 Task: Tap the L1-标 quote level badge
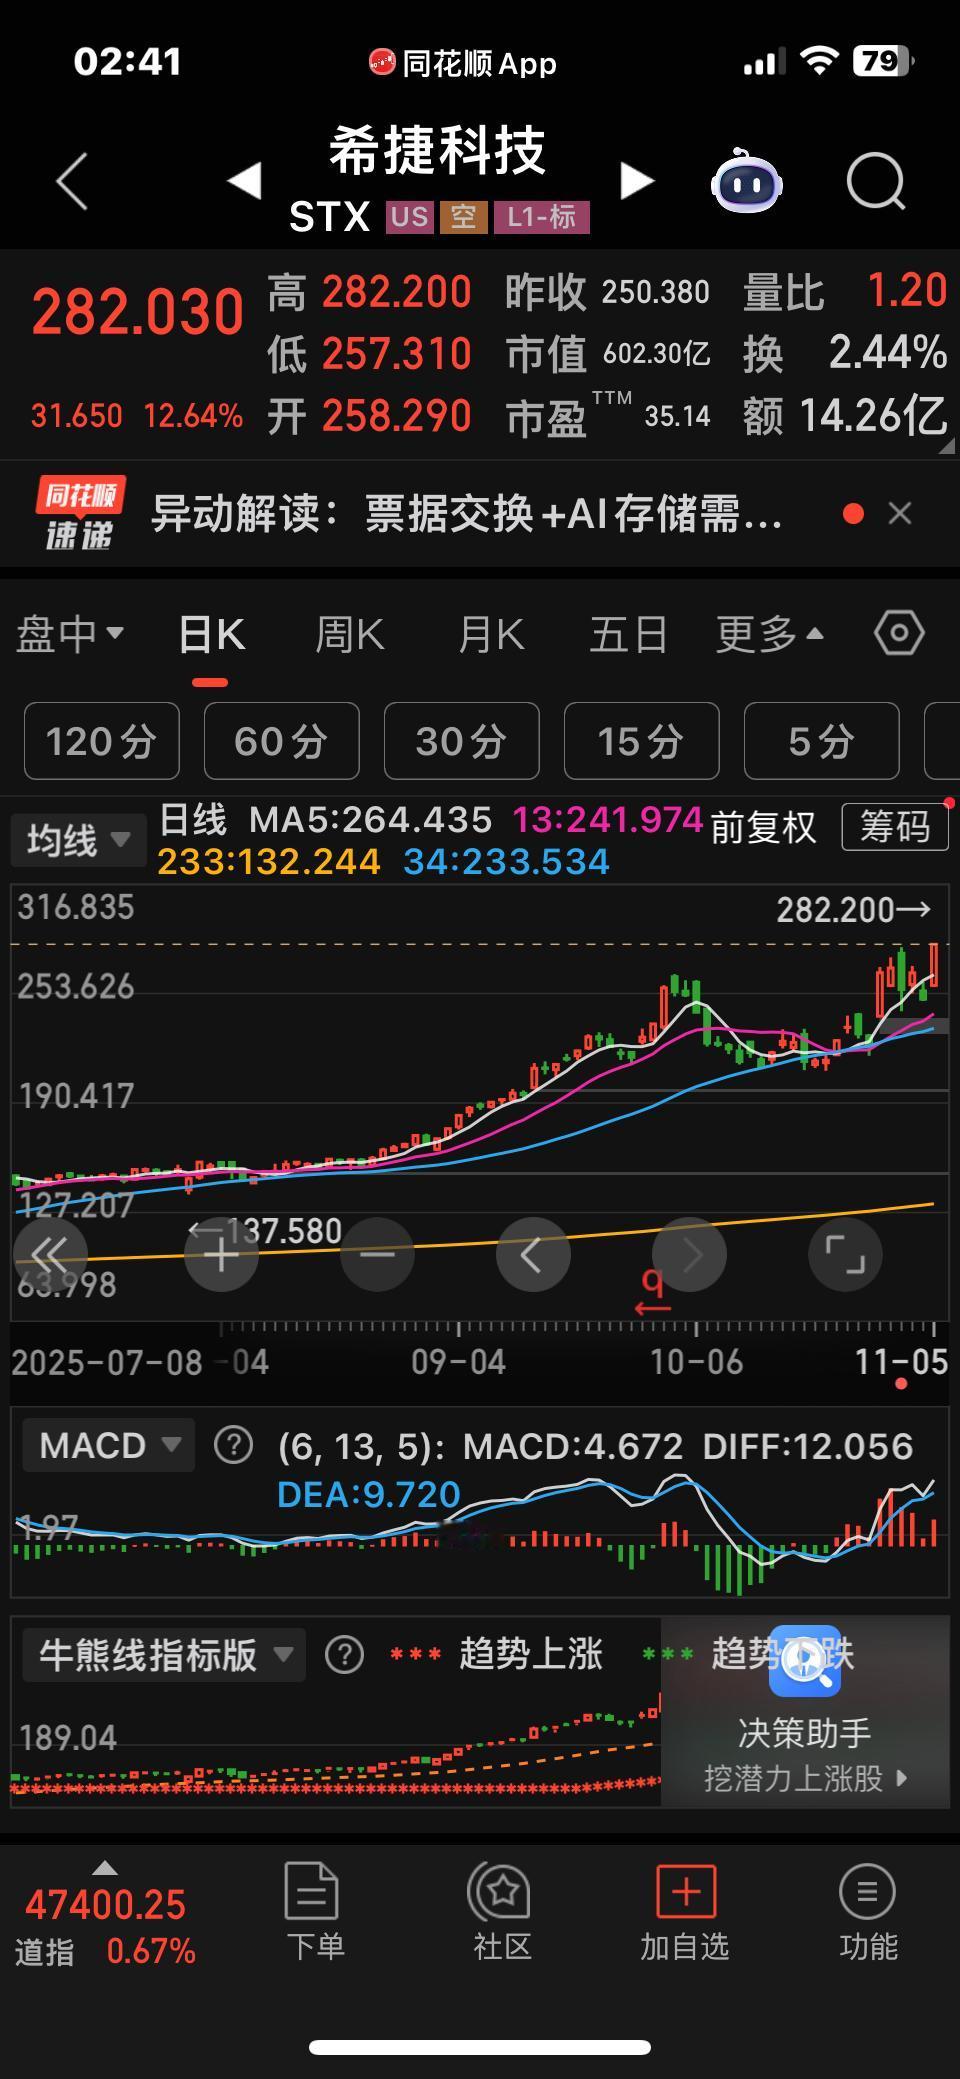point(542,217)
